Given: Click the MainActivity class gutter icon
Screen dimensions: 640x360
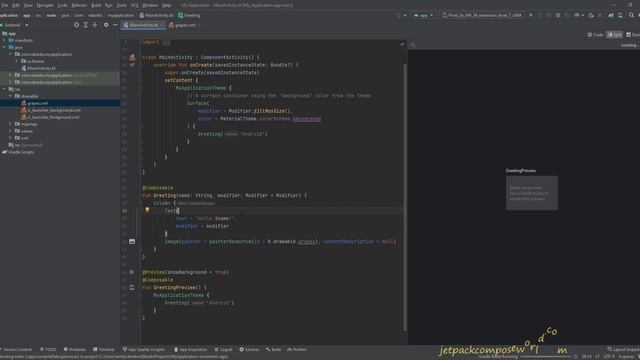Looking at the screenshot, I should 132,58.
